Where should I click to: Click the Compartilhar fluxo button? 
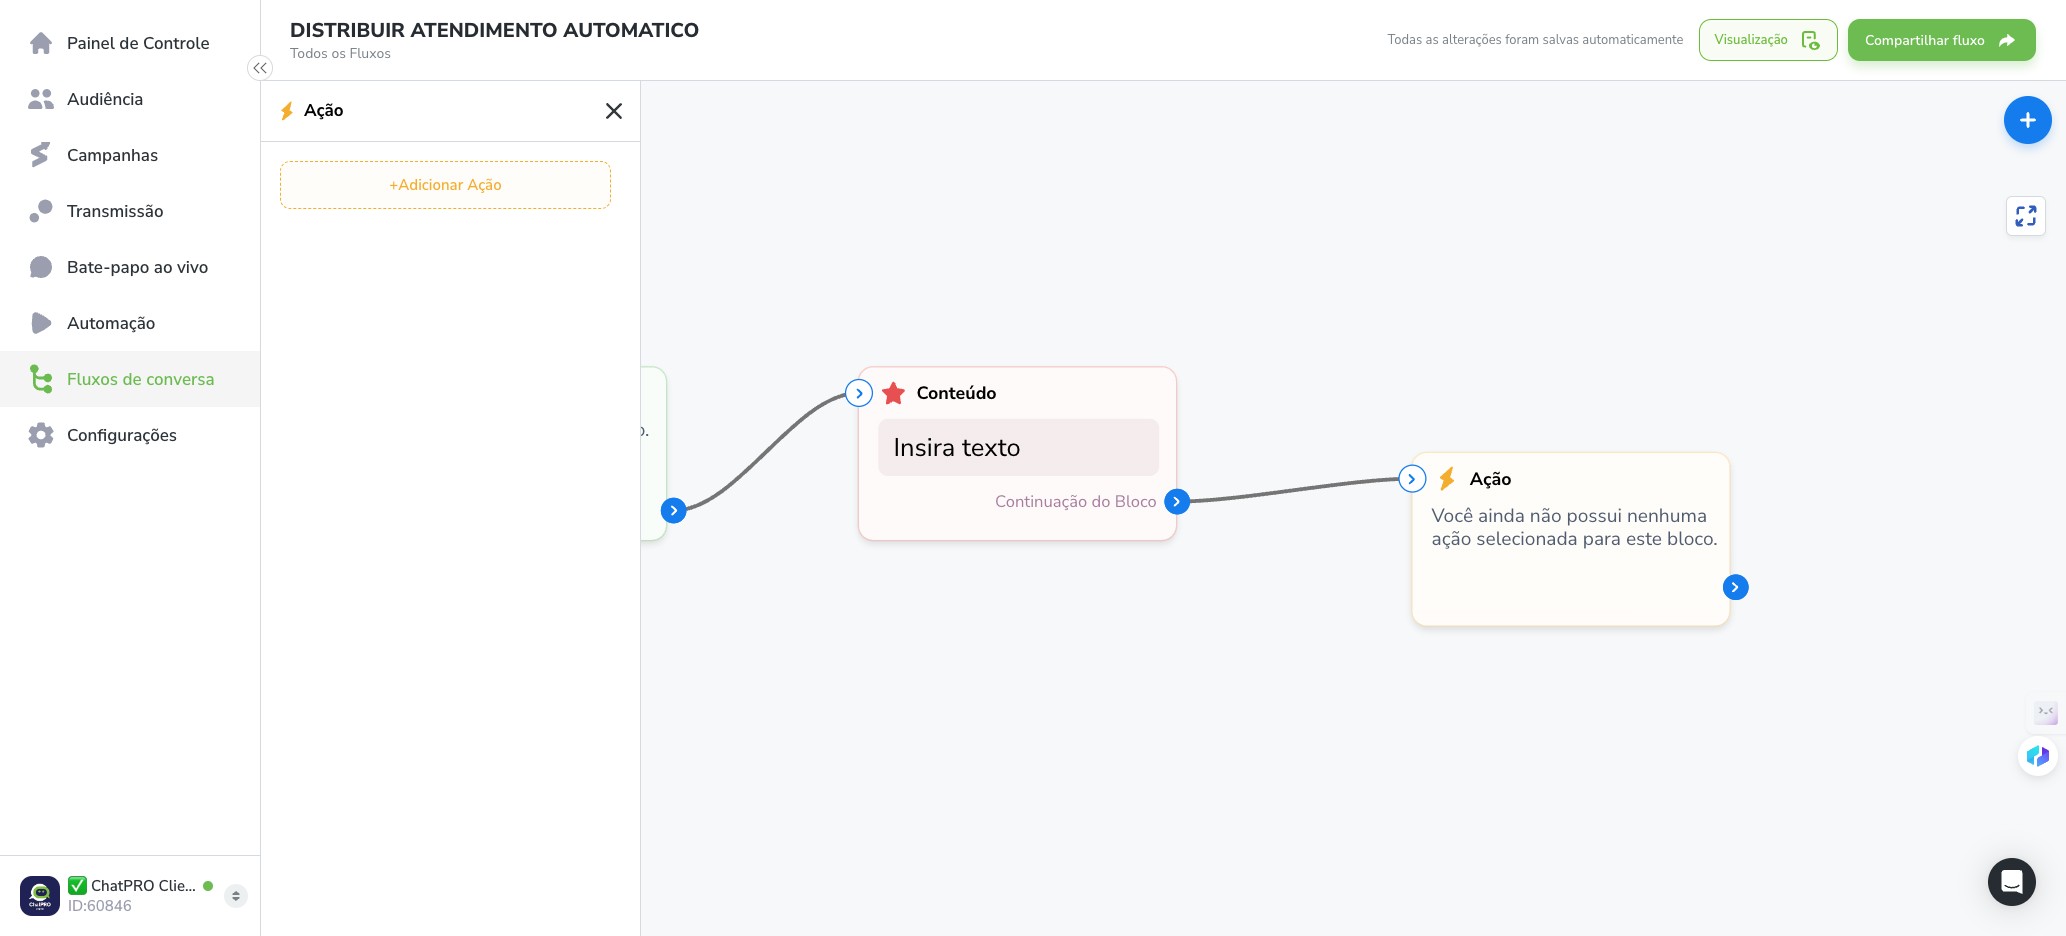tap(1941, 40)
